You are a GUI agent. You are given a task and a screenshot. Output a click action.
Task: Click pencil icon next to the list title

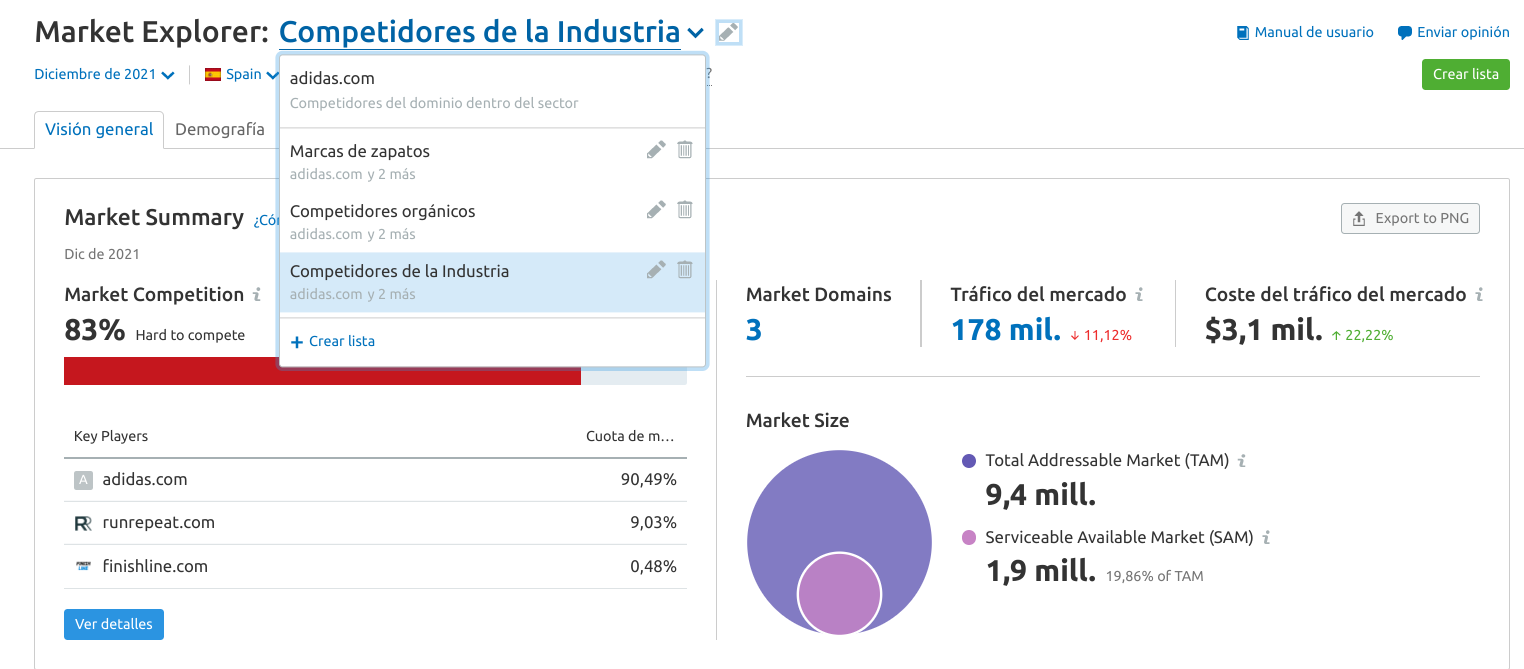729,33
